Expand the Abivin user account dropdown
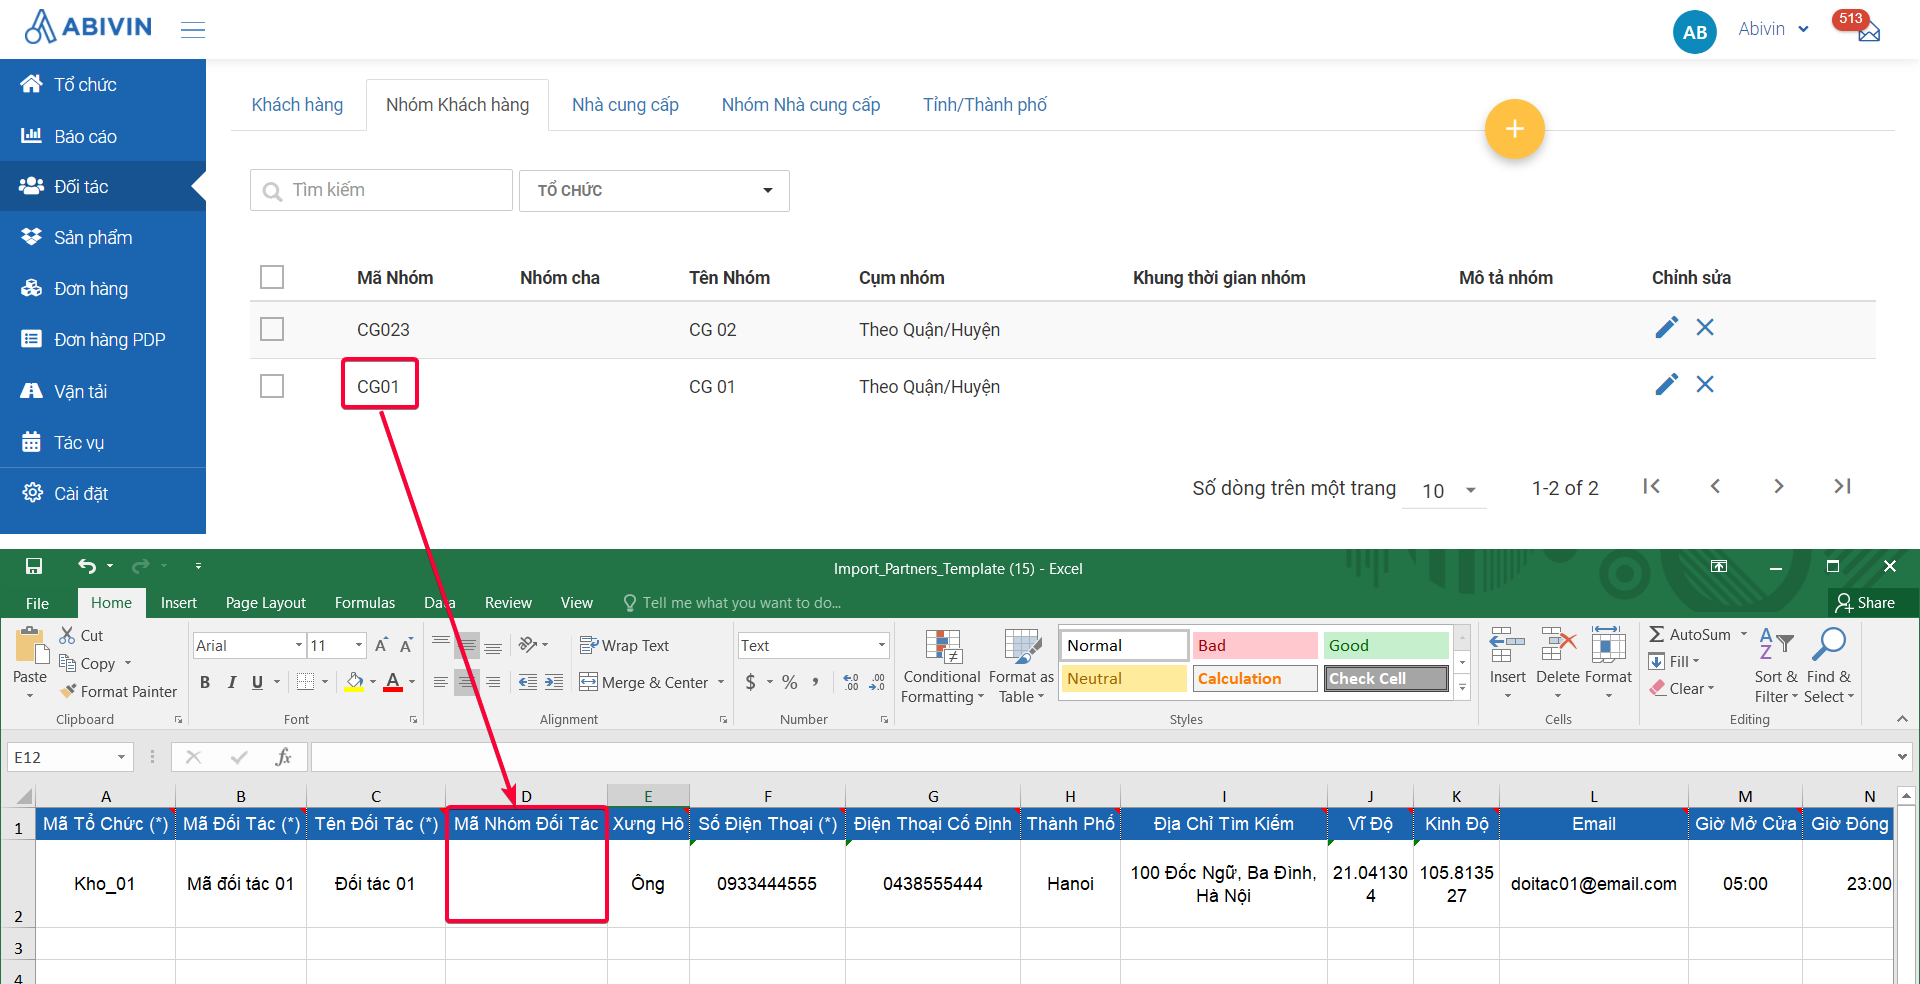This screenshot has height=984, width=1920. click(1773, 29)
